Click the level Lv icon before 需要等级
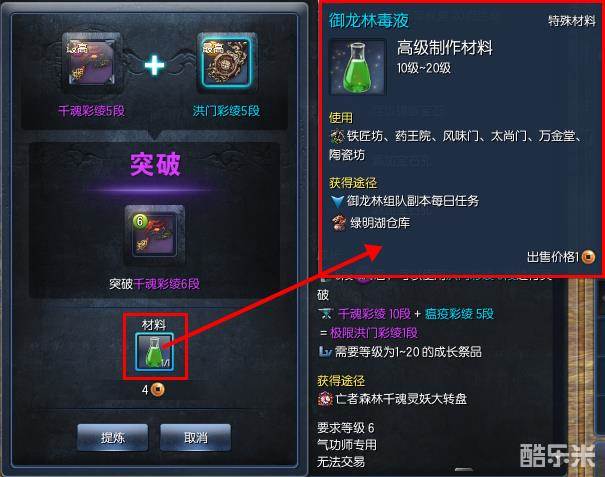The width and height of the screenshot is (605, 477). [x=325, y=352]
